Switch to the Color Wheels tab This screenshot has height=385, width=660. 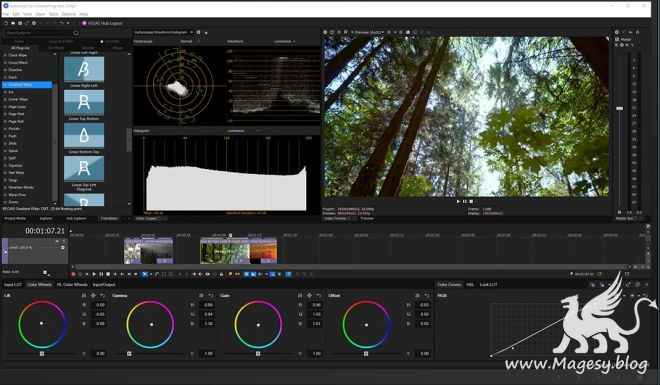pyautogui.click(x=40, y=285)
